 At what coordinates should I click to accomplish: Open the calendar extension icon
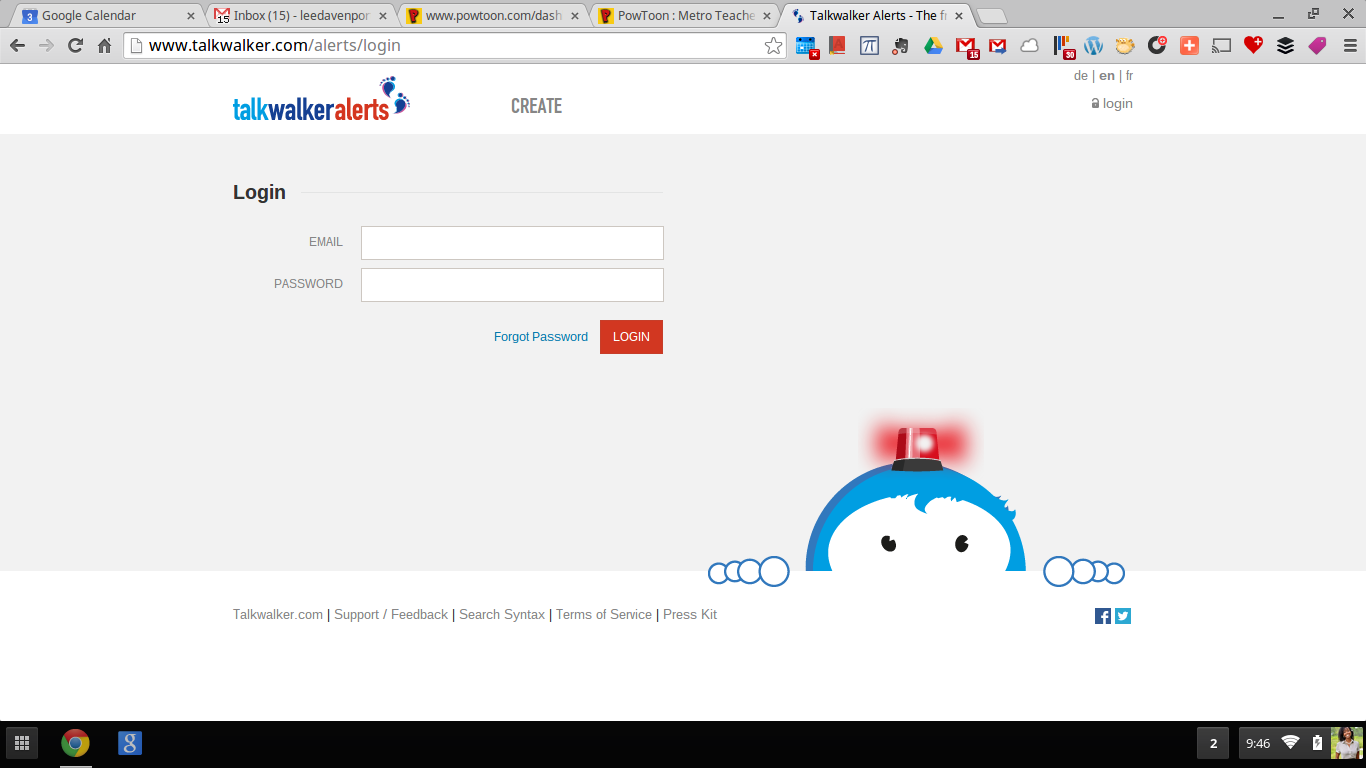(x=806, y=46)
